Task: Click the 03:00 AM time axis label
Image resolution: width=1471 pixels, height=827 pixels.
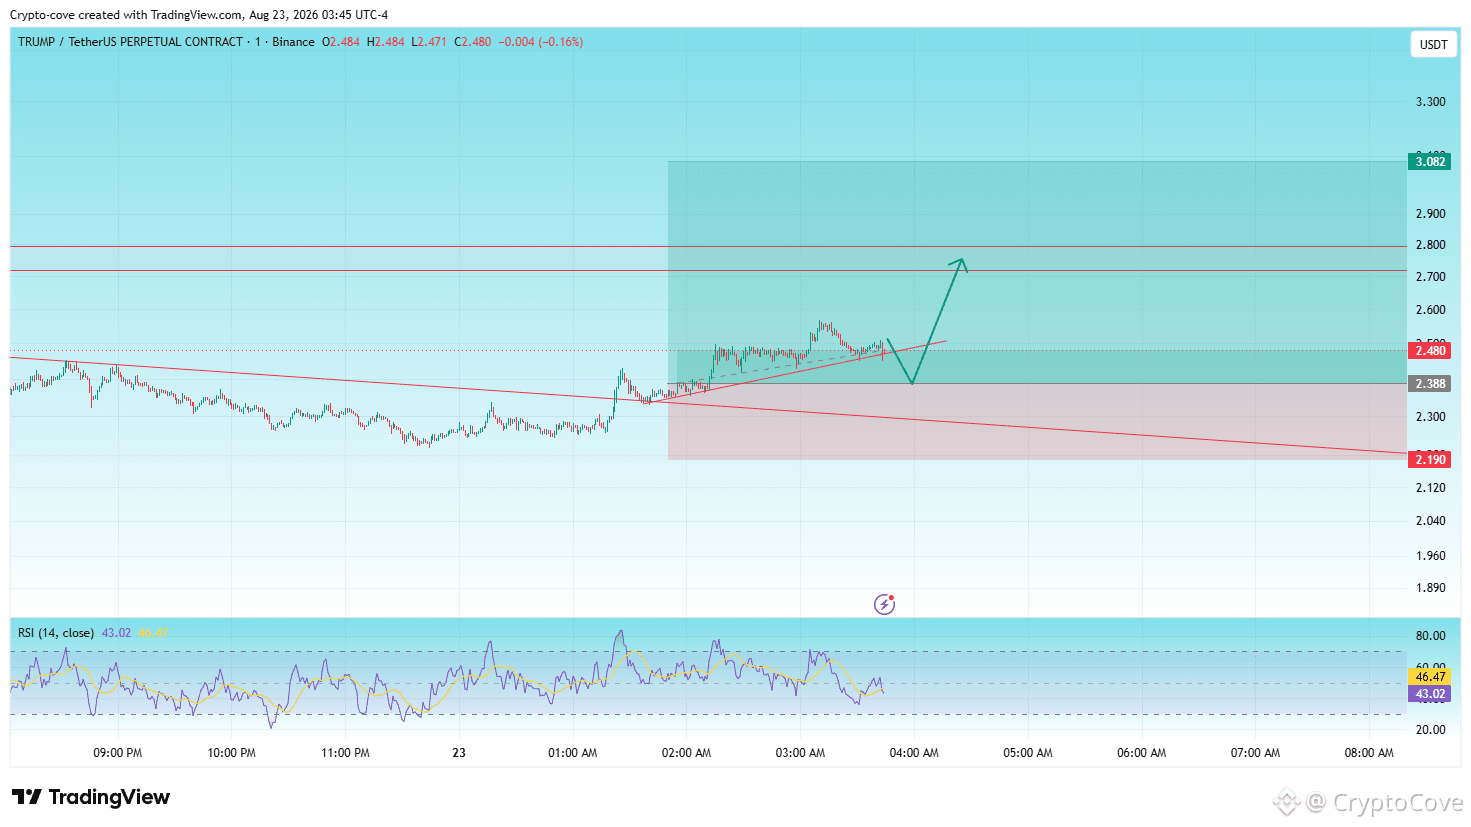Action: click(800, 753)
